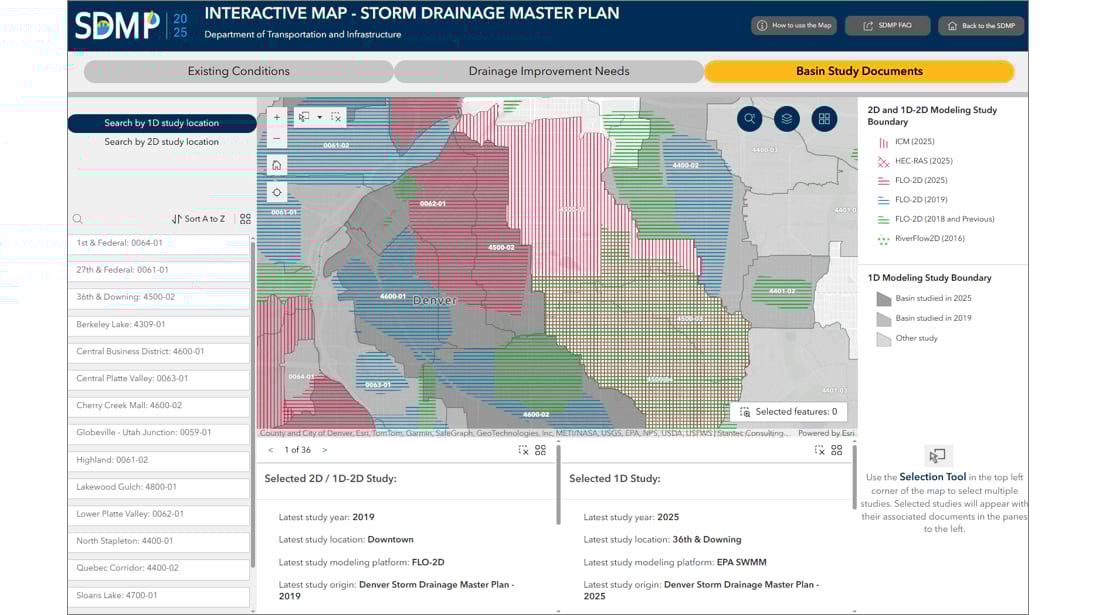
Task: Select Search by 2D study location
Action: tap(162, 142)
